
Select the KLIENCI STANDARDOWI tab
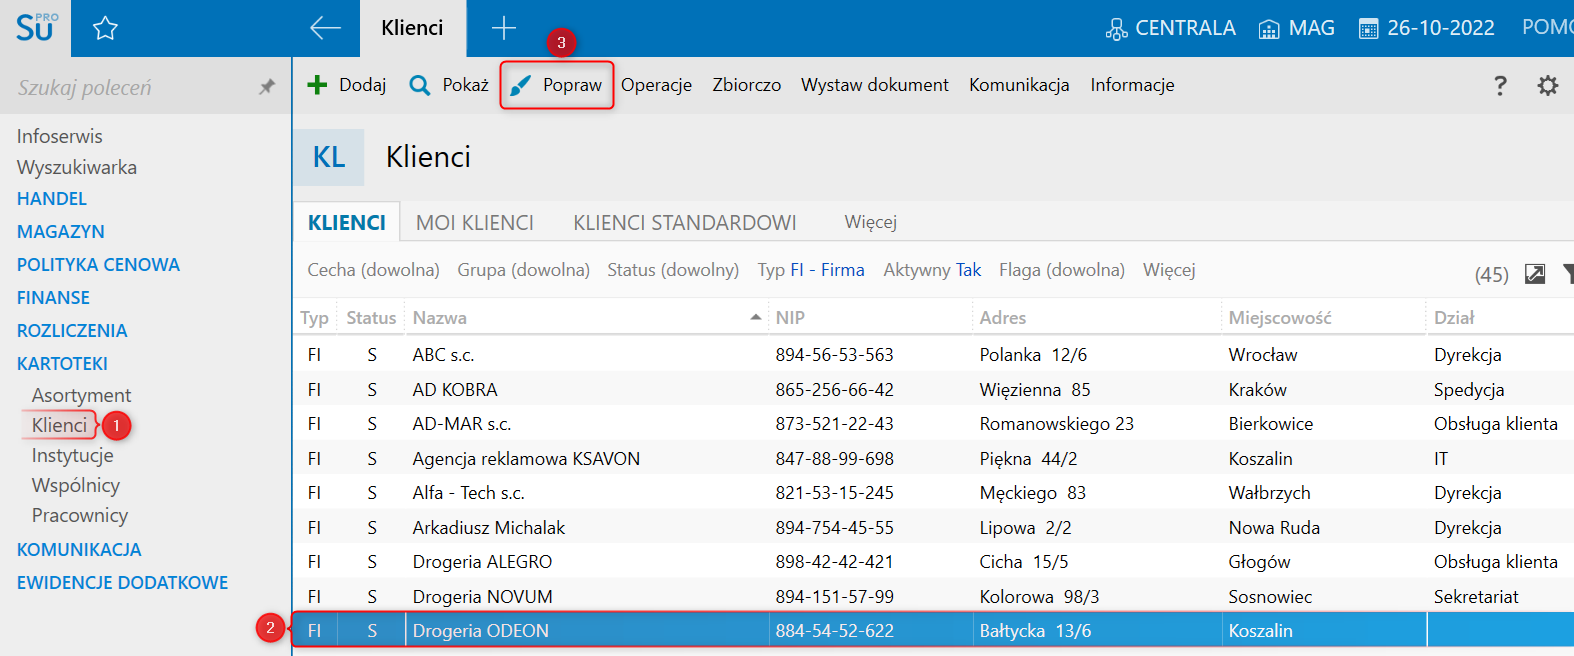tap(685, 222)
